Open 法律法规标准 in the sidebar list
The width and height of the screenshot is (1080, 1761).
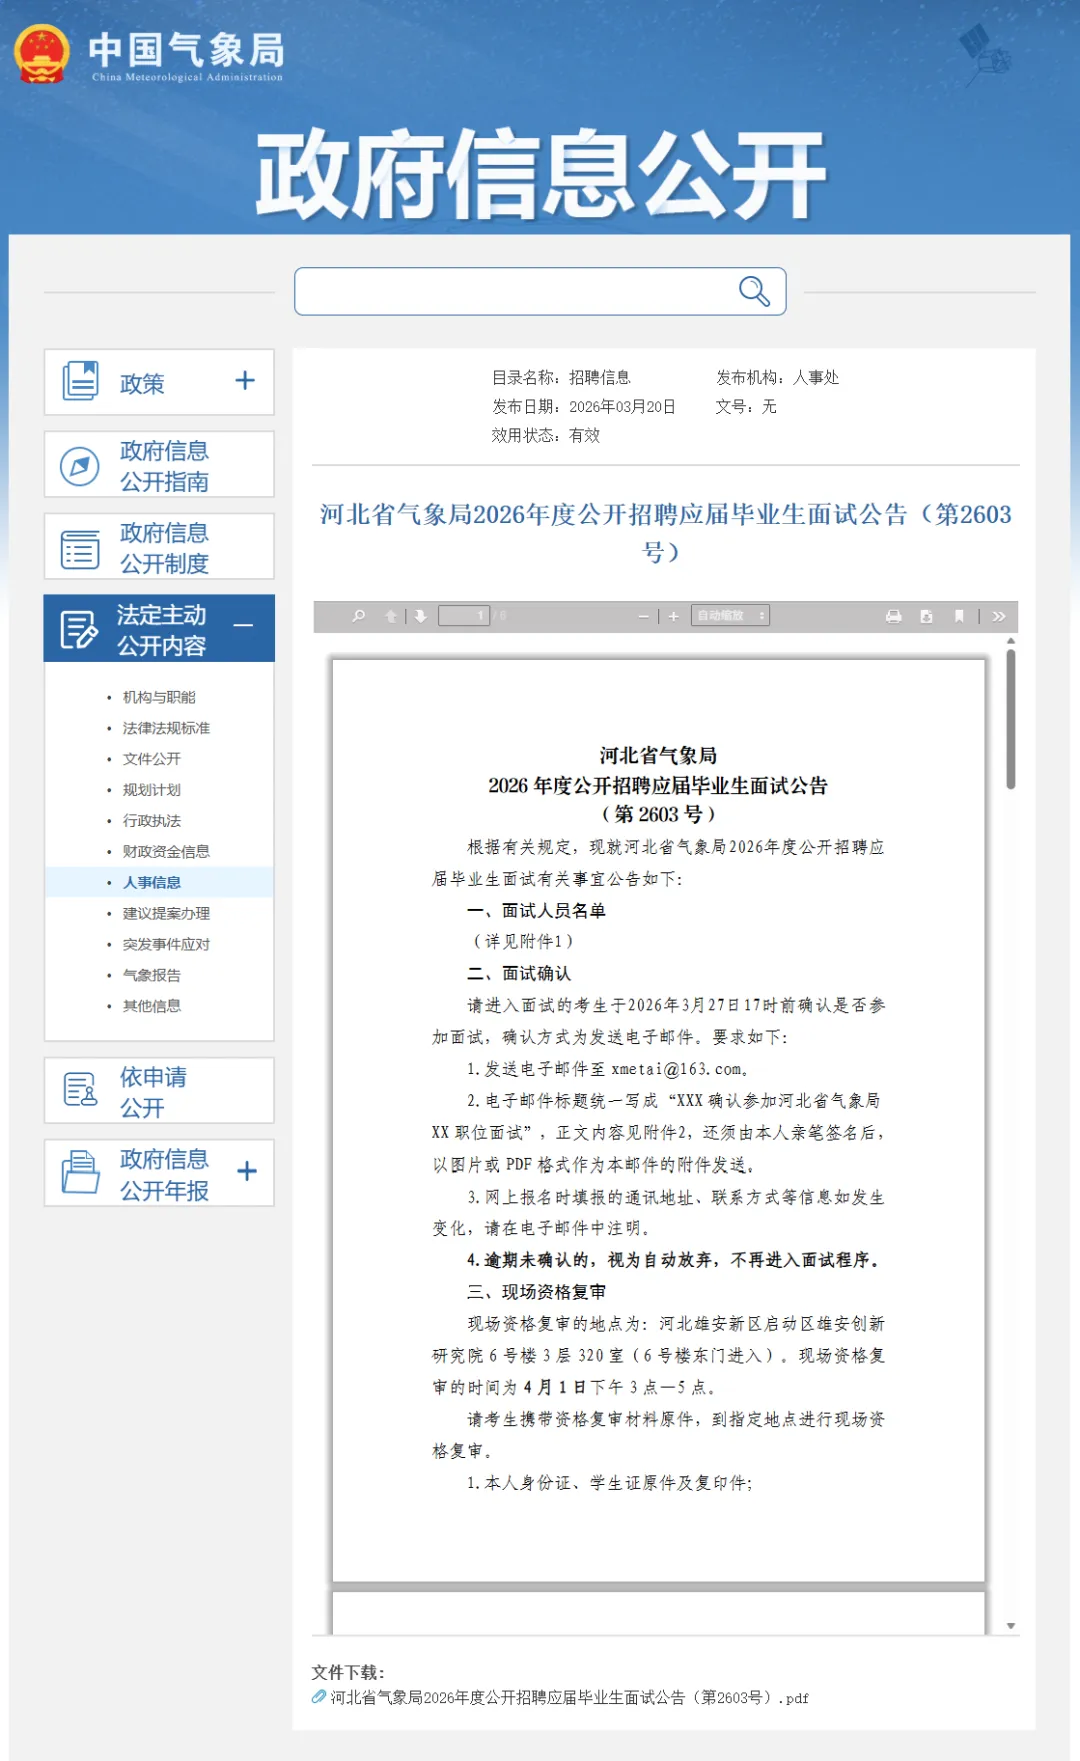(166, 728)
